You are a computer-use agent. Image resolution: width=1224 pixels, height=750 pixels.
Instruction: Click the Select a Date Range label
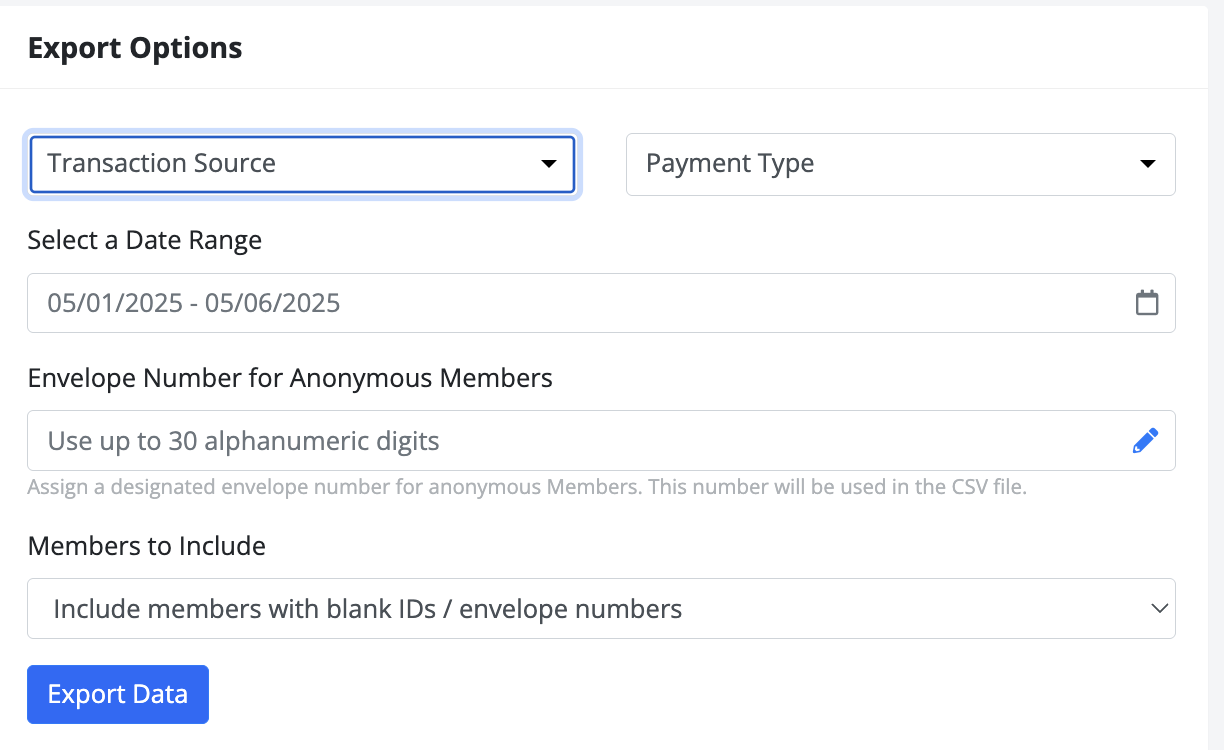click(x=145, y=241)
